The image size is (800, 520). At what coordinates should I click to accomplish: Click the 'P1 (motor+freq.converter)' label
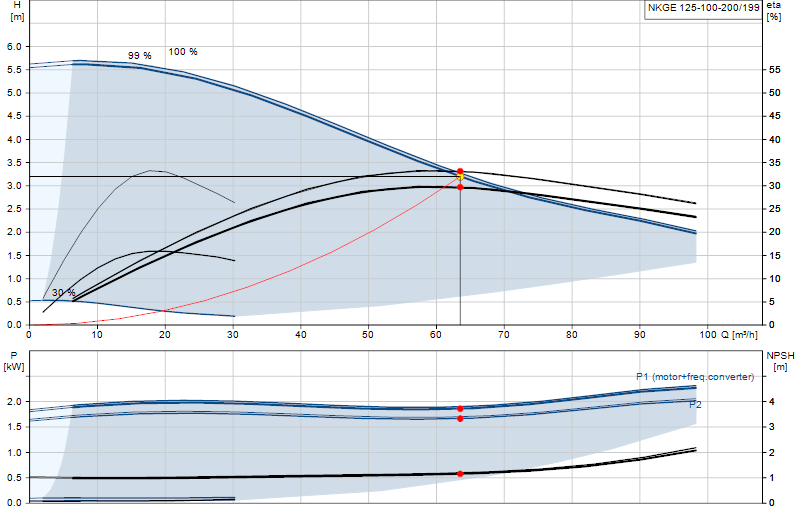point(695,377)
